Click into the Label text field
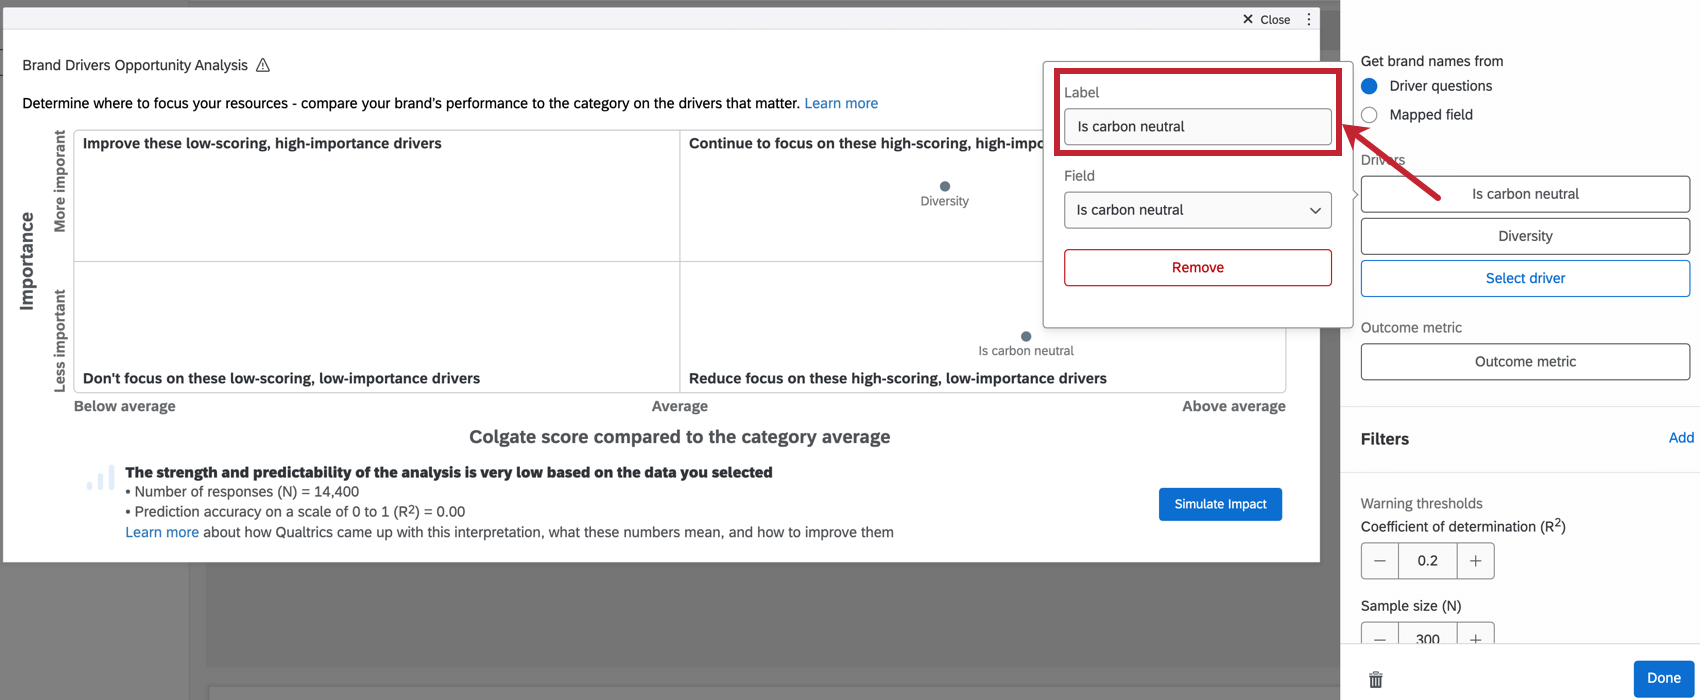Image resolution: width=1700 pixels, height=700 pixels. (1197, 127)
